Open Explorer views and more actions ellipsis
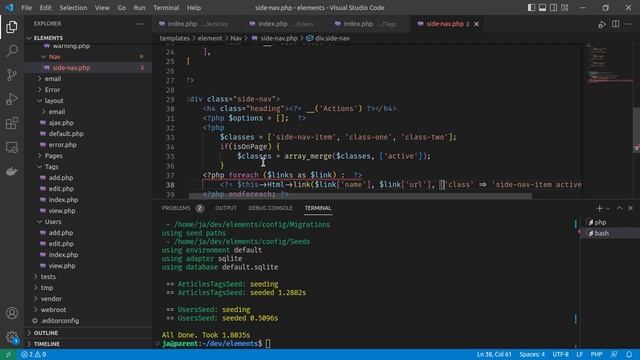Screen dimensions: 640x360 (140, 24)
